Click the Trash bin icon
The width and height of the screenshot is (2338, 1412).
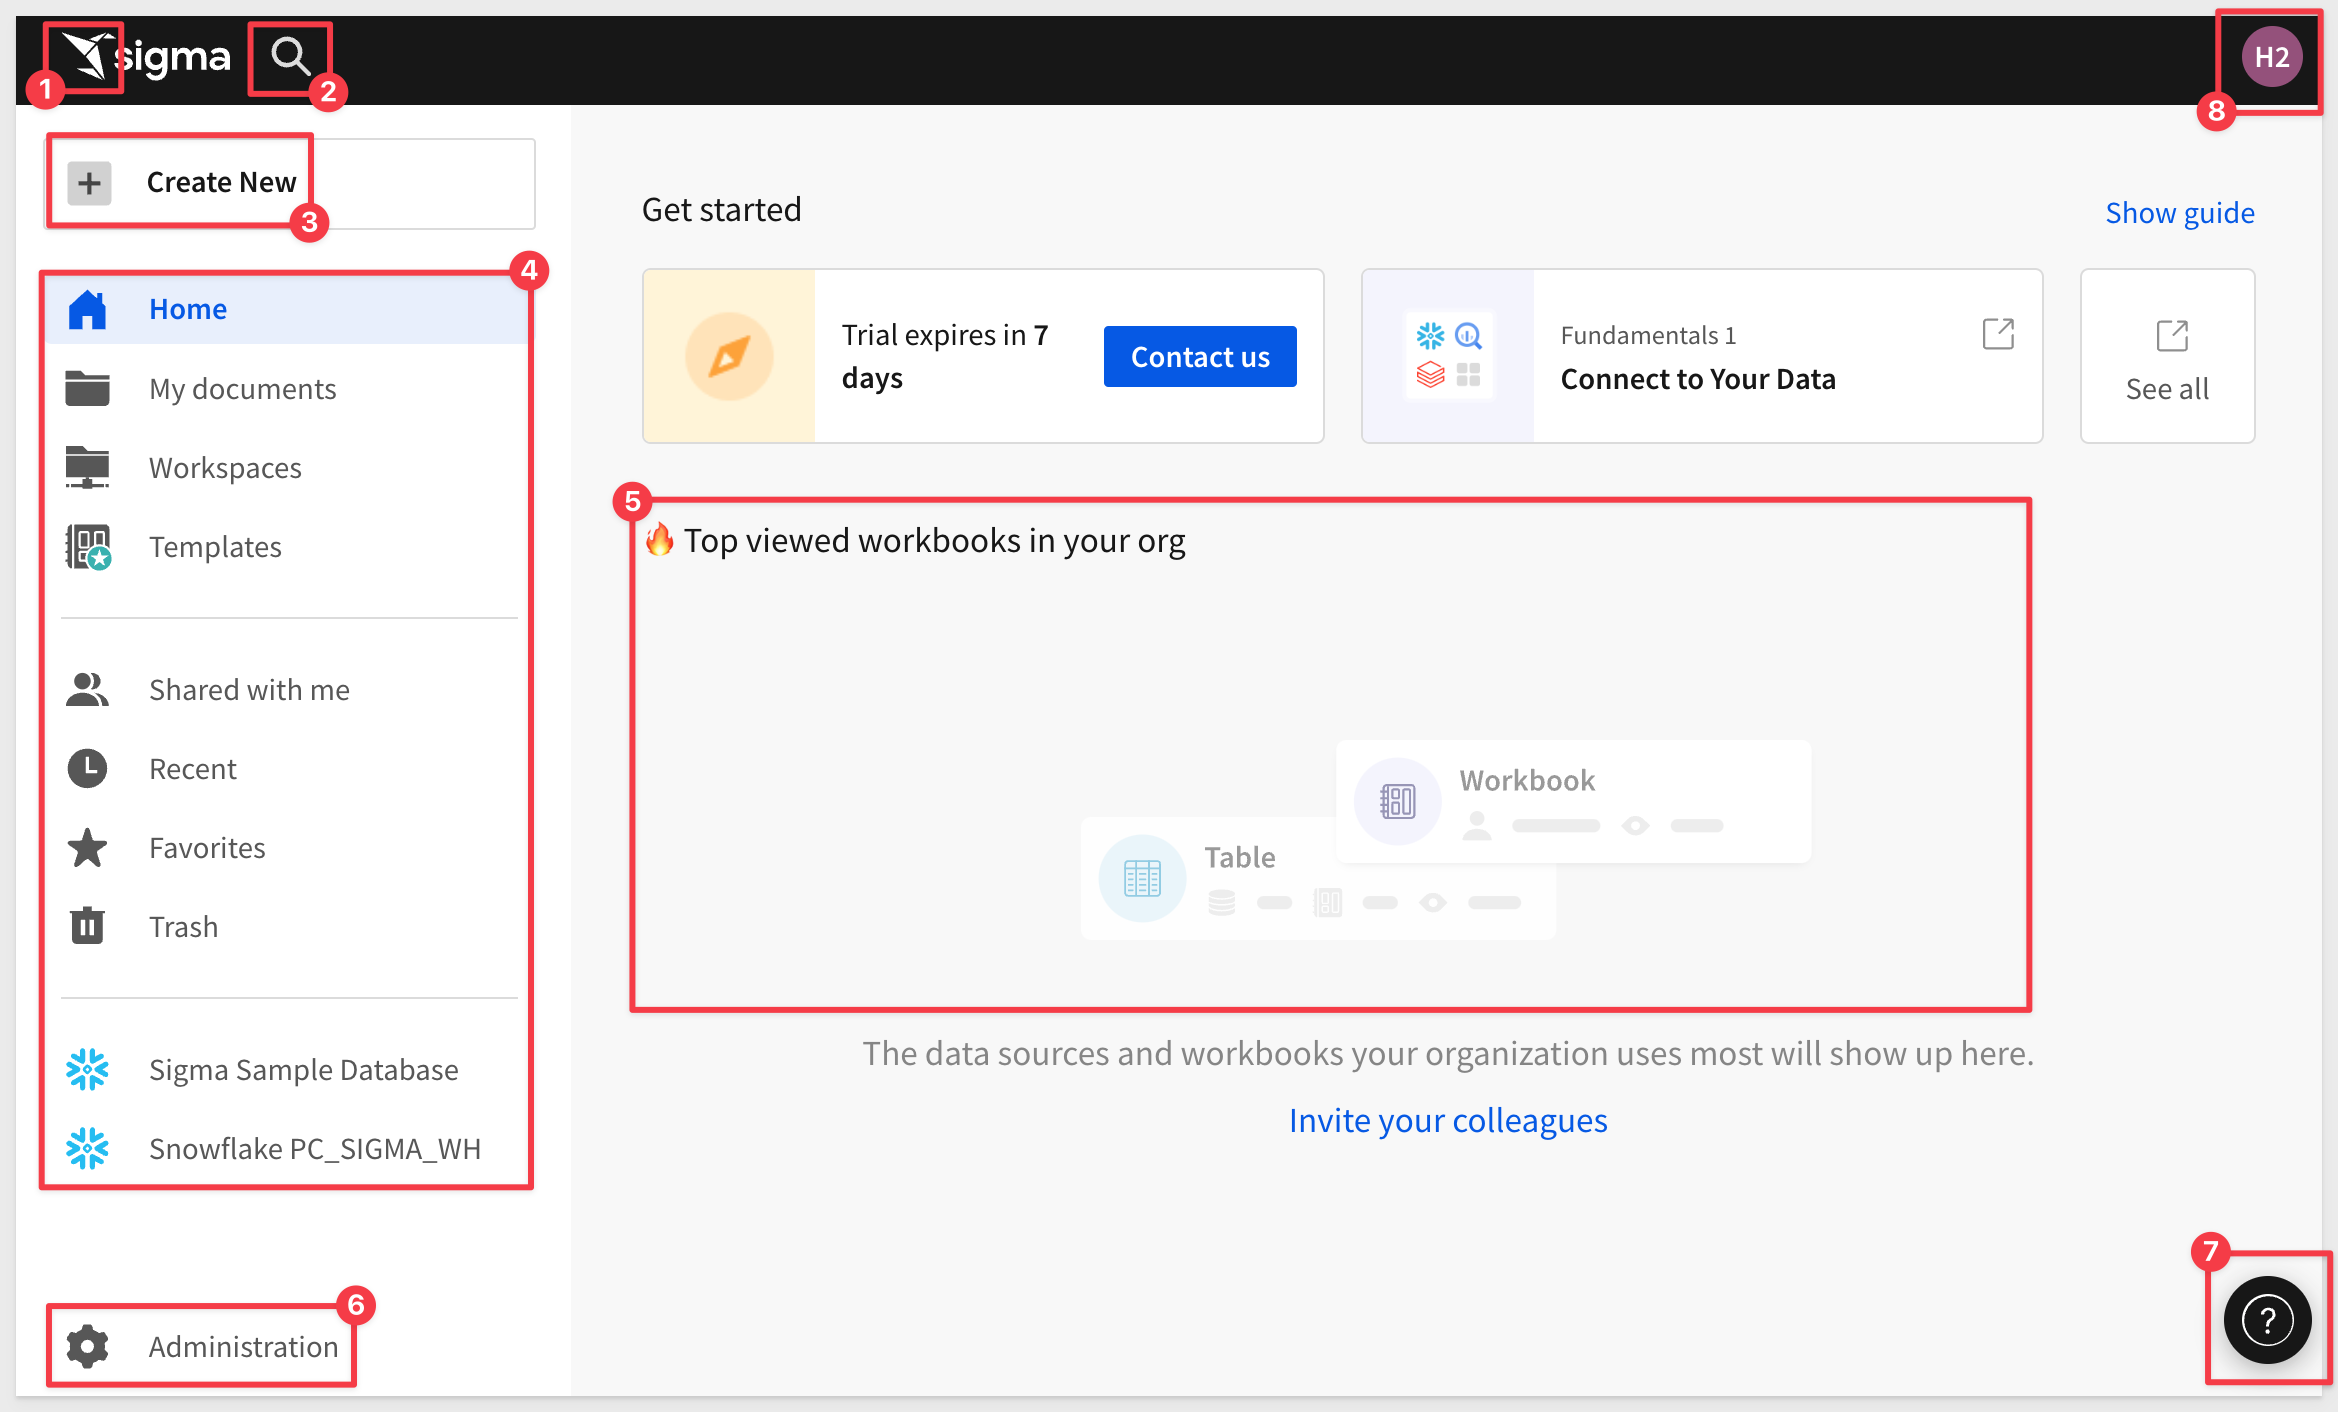(x=87, y=926)
